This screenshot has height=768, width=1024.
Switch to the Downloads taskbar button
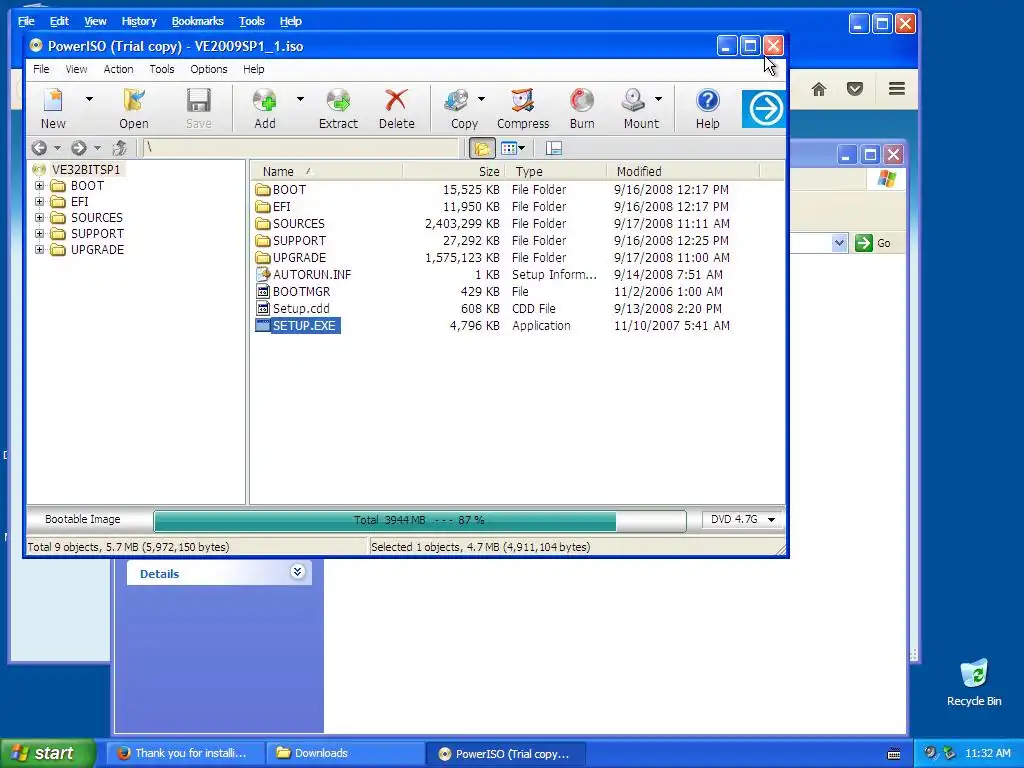(345, 753)
